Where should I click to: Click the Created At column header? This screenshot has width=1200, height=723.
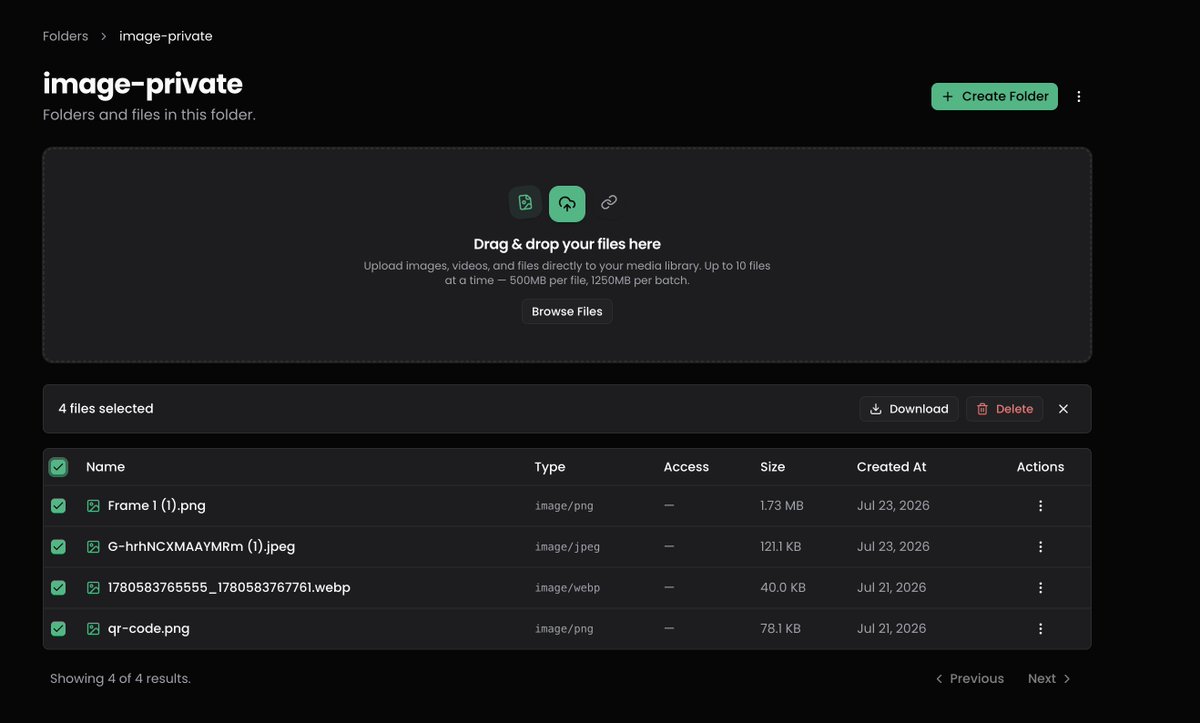point(891,467)
